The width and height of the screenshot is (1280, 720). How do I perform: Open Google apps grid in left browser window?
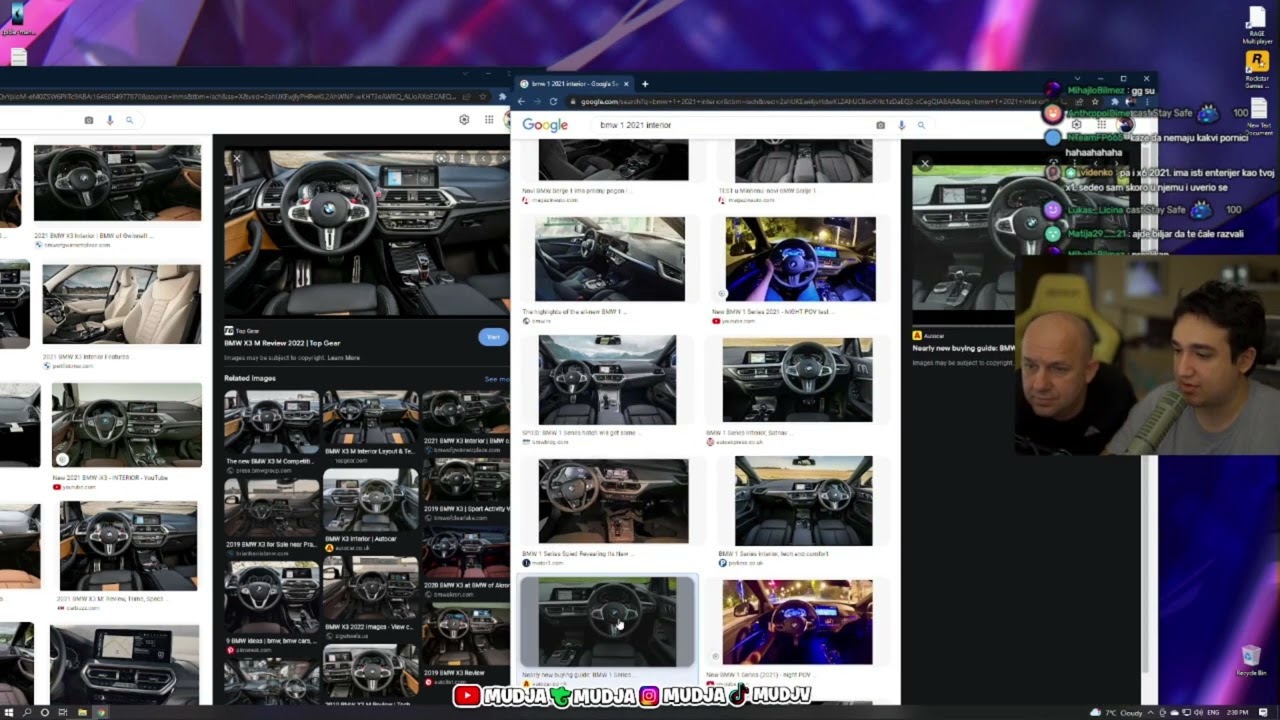pos(489,120)
